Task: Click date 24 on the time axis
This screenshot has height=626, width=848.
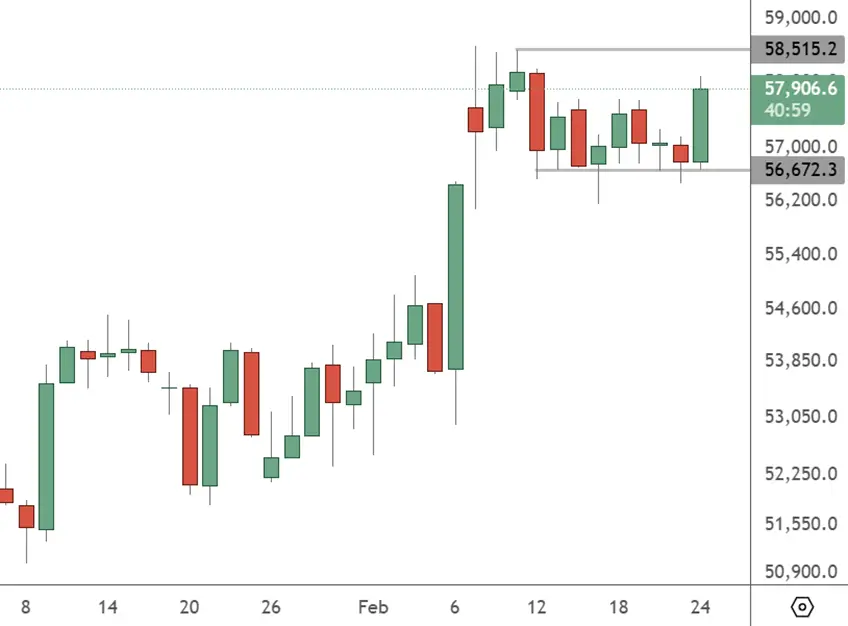Action: 701,607
